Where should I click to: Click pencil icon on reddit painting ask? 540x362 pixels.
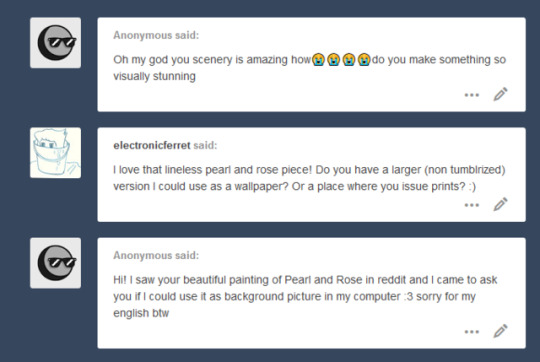(x=500, y=331)
